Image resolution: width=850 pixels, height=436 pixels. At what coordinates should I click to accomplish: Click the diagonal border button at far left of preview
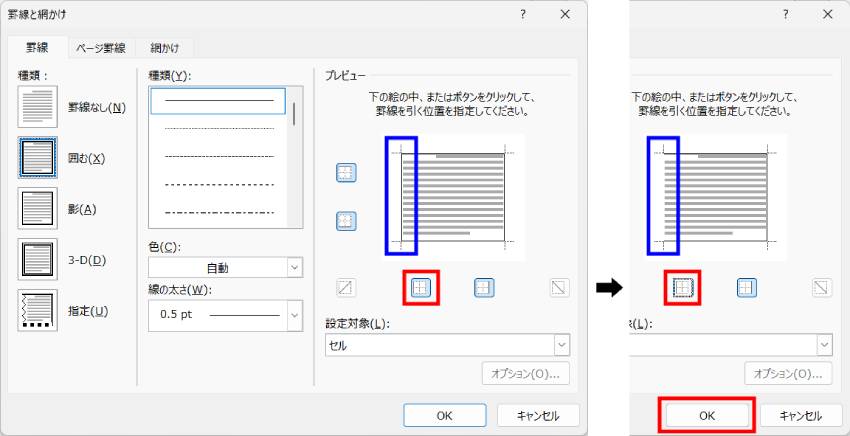346,288
